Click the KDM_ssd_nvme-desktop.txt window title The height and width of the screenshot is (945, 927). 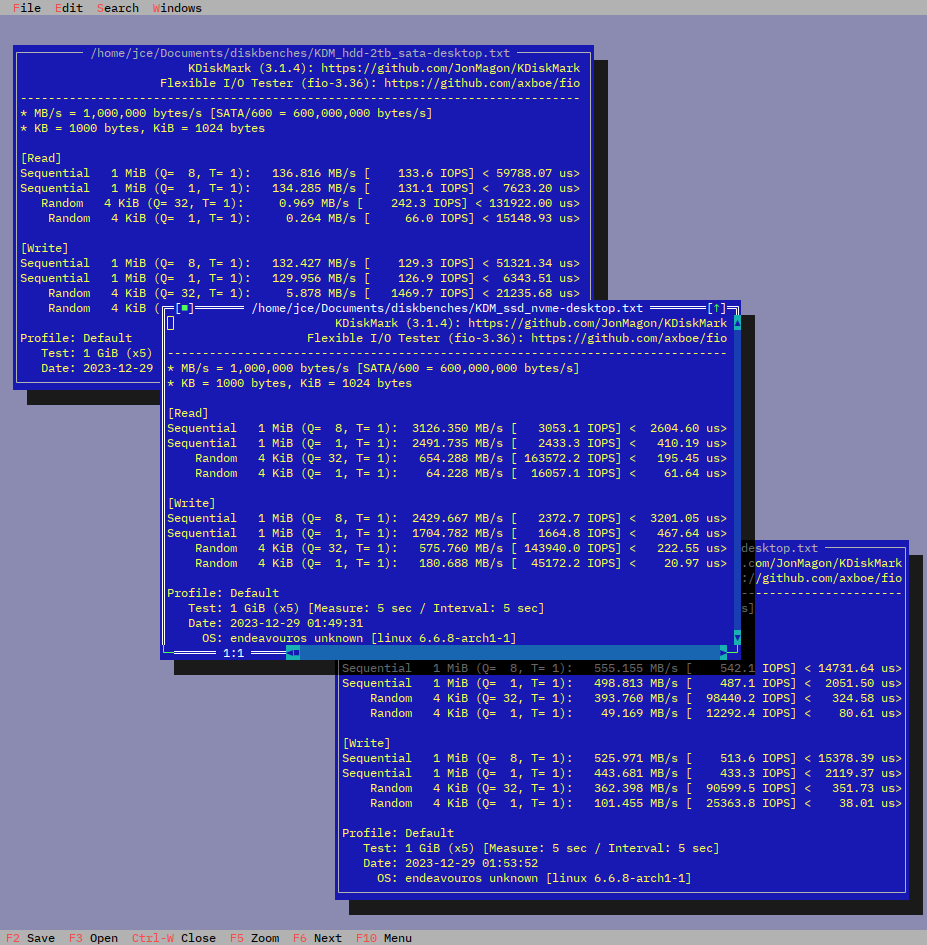[x=447, y=308]
